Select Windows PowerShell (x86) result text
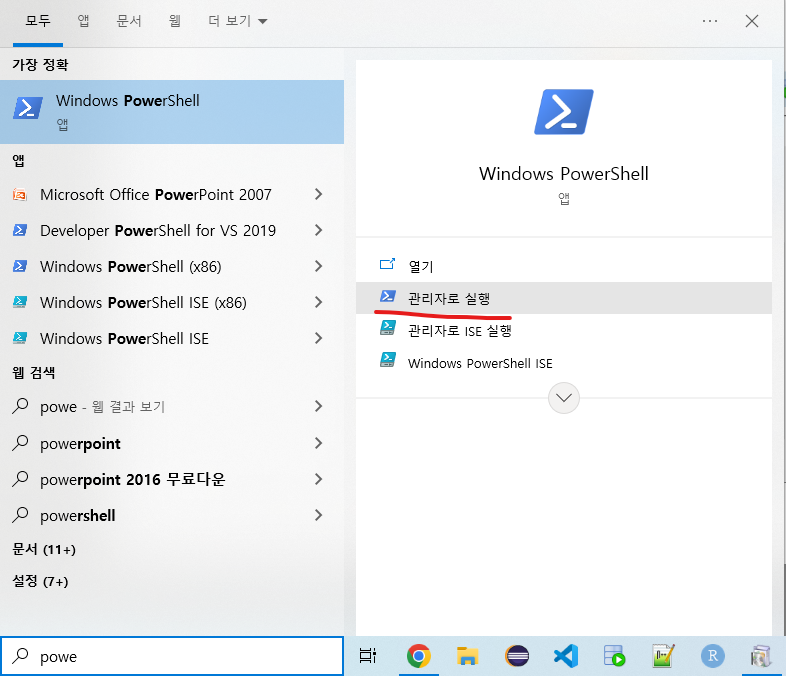 pyautogui.click(x=131, y=267)
